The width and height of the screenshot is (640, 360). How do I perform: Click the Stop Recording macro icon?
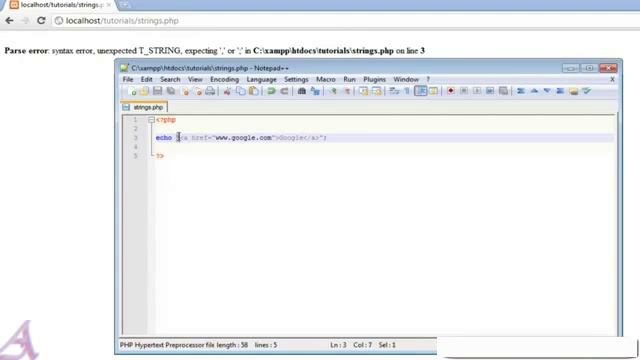coord(464,91)
